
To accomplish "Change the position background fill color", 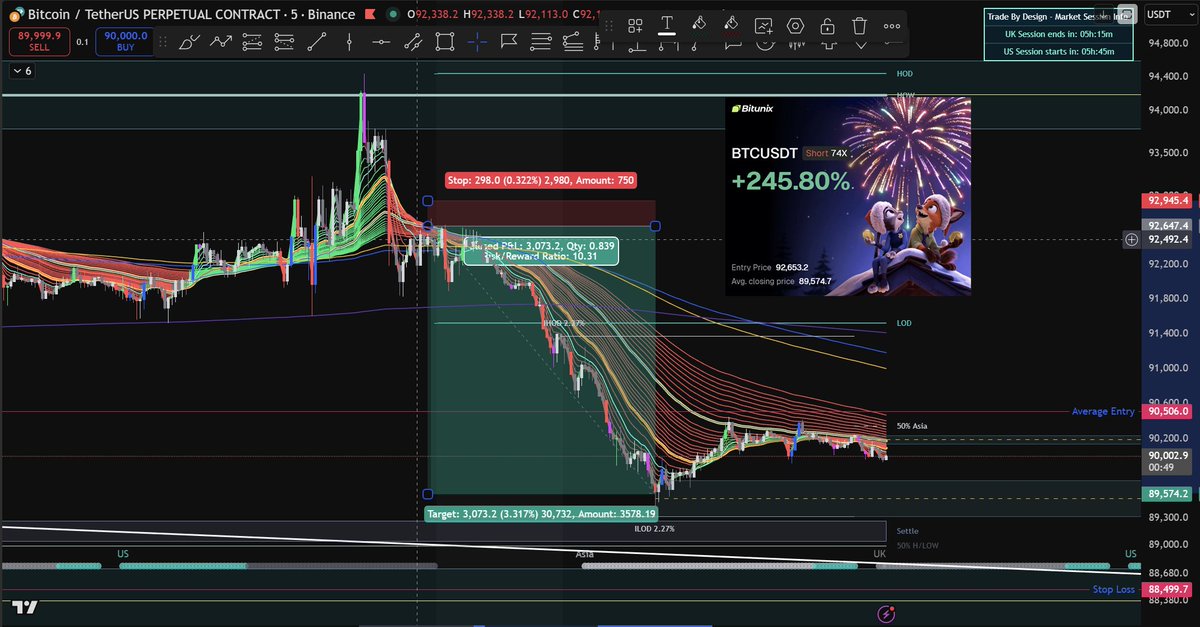I will 699,25.
